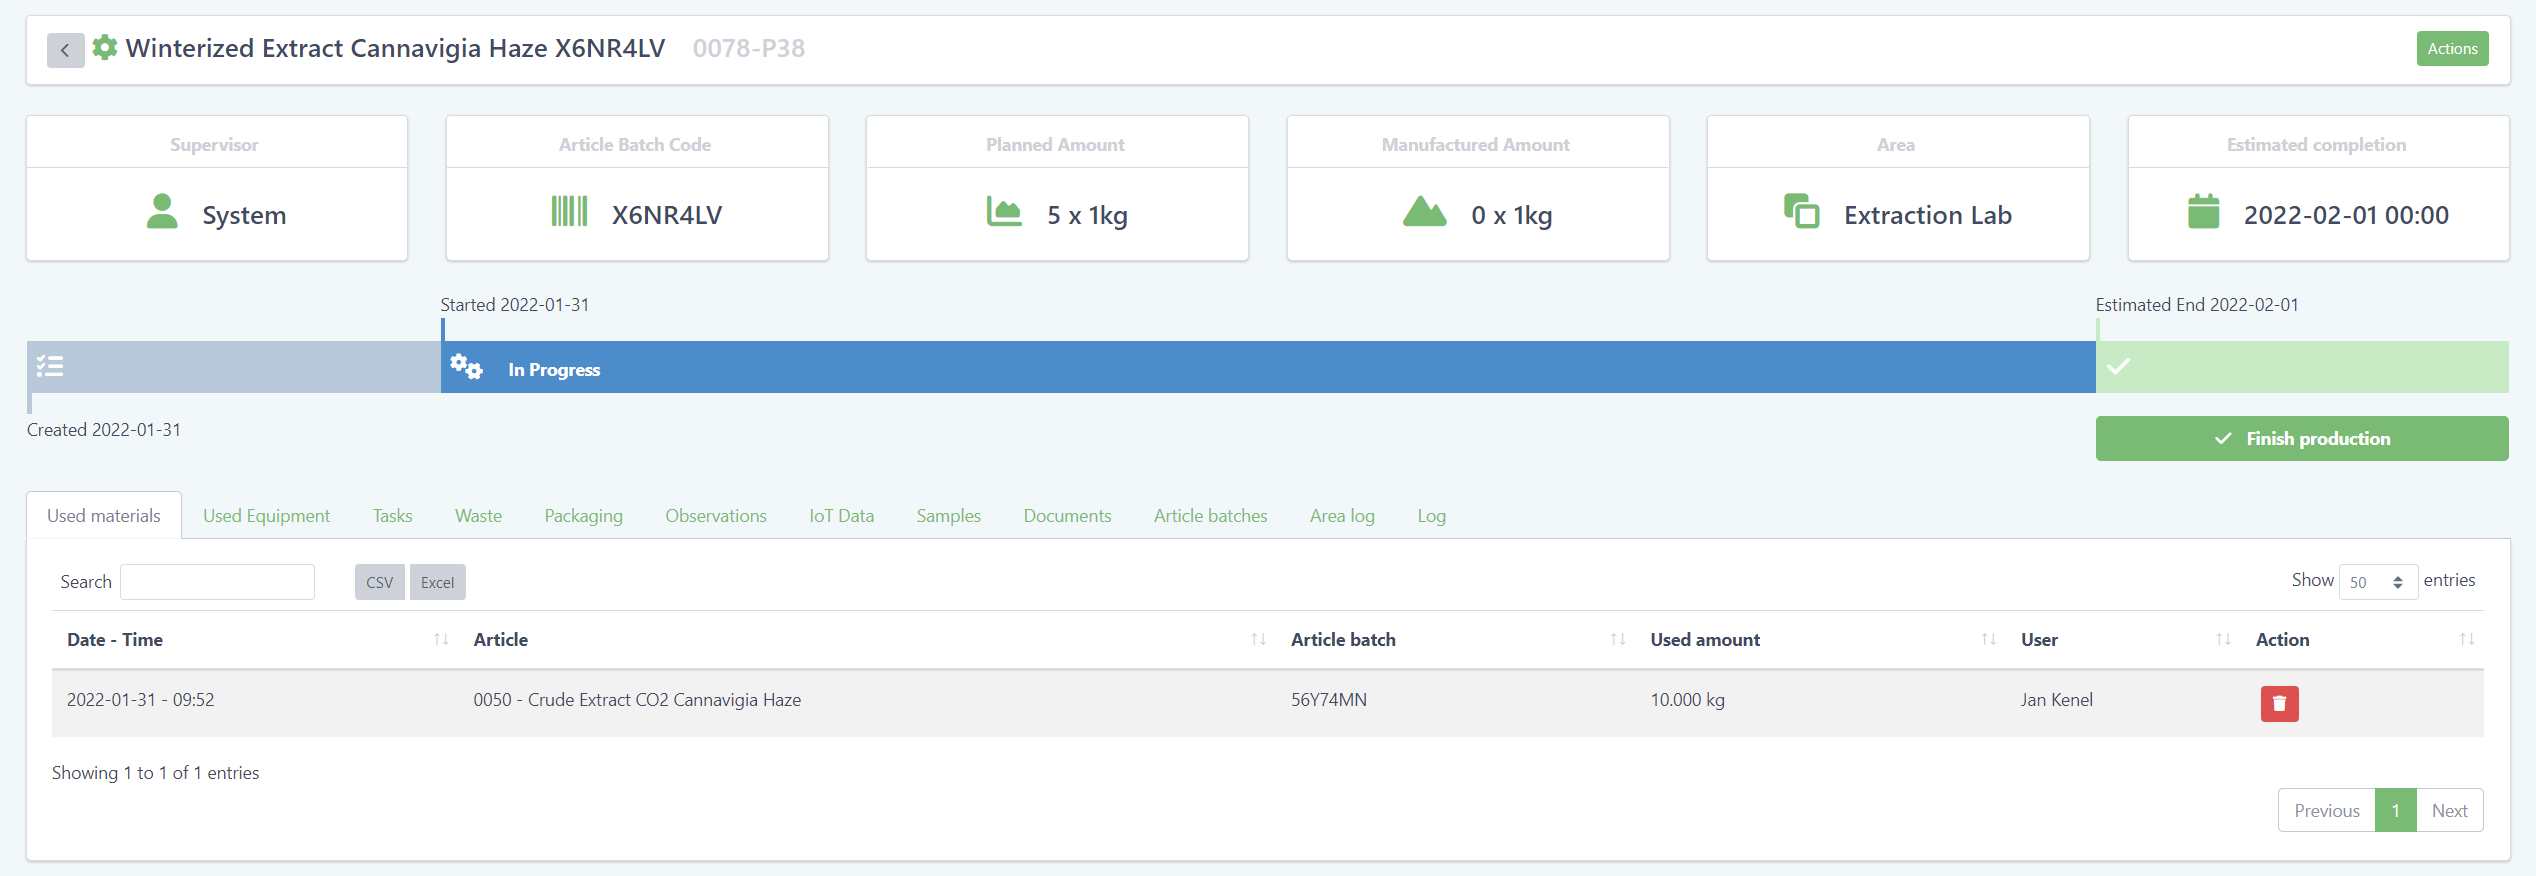Switch to the Used Equipment tab
Viewport: 2536px width, 876px height.
pyautogui.click(x=266, y=516)
